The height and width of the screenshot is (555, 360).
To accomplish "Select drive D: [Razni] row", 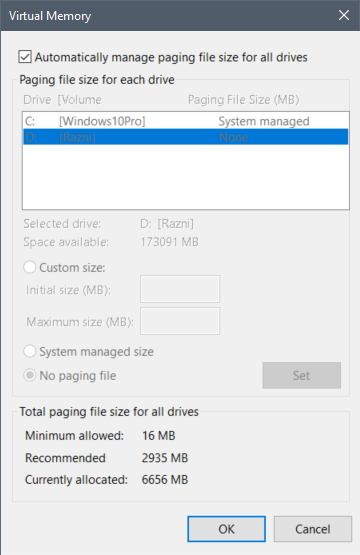I will (x=185, y=137).
